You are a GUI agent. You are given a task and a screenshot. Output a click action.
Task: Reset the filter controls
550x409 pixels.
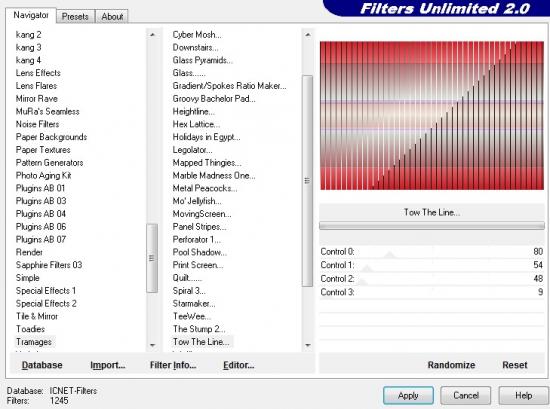tap(515, 365)
